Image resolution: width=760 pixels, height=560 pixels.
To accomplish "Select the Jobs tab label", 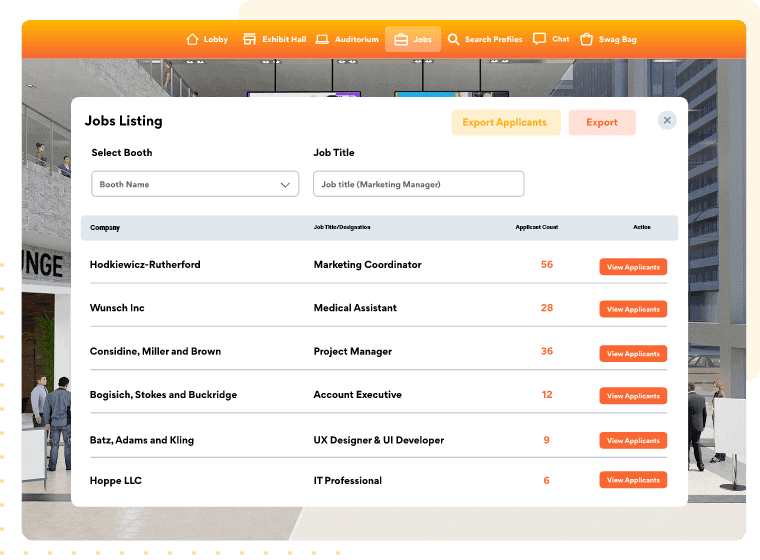I will pyautogui.click(x=422, y=39).
